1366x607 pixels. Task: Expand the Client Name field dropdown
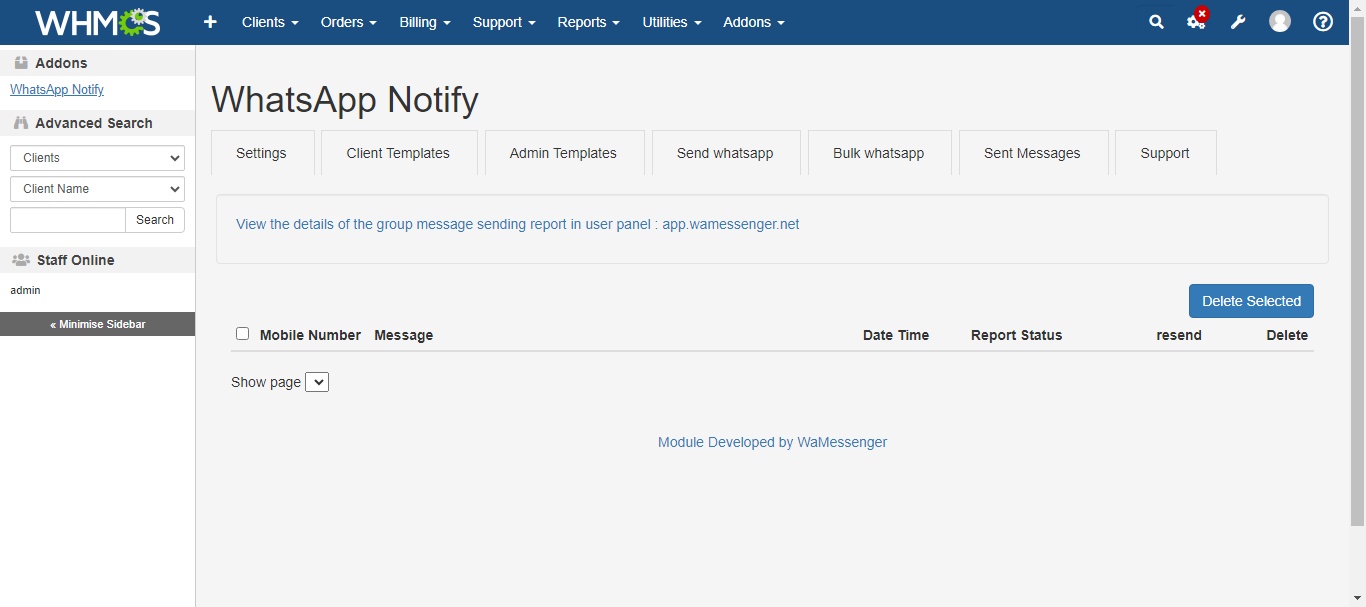coord(97,189)
